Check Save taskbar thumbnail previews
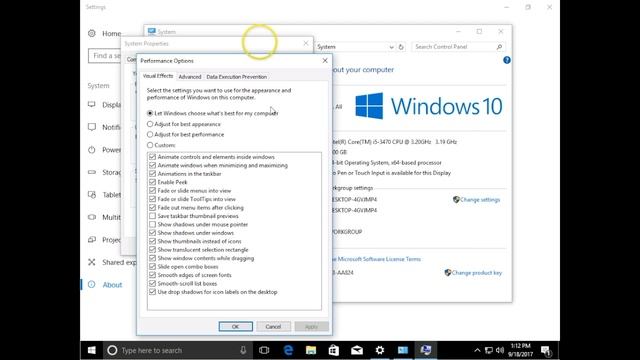Image resolution: width=640 pixels, height=360 pixels. coord(152,216)
